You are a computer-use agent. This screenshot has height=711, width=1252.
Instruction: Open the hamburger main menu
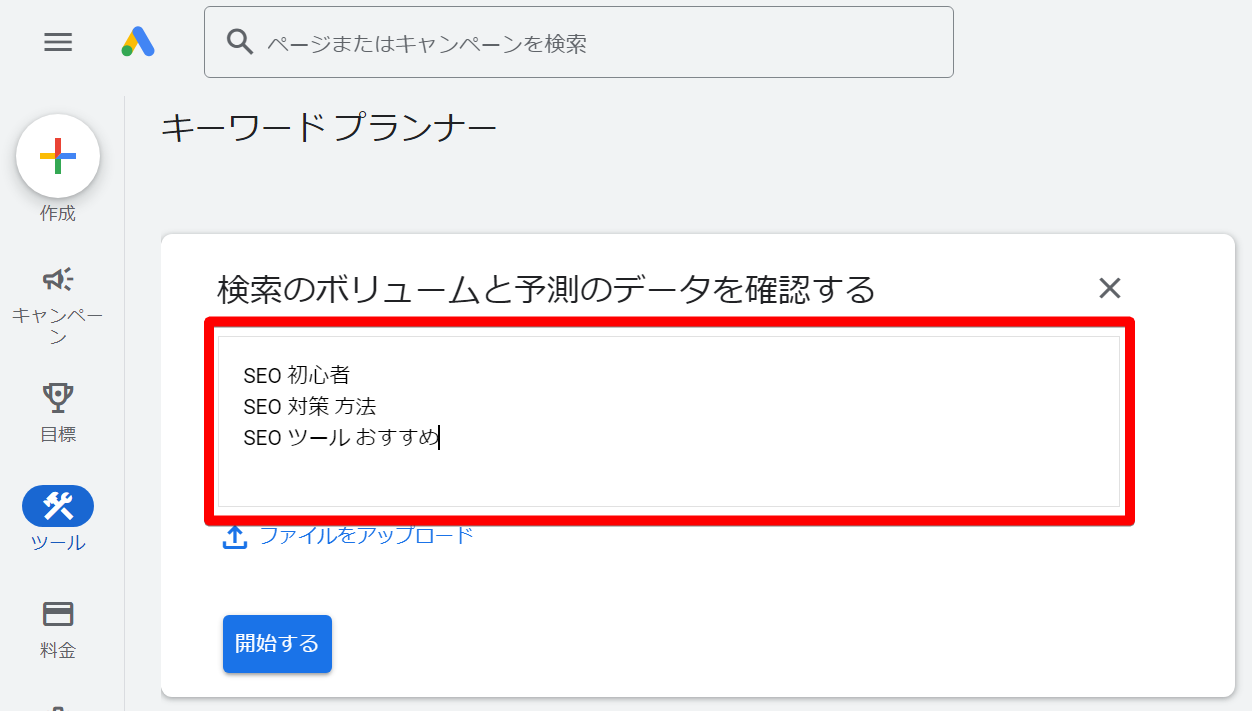click(58, 42)
